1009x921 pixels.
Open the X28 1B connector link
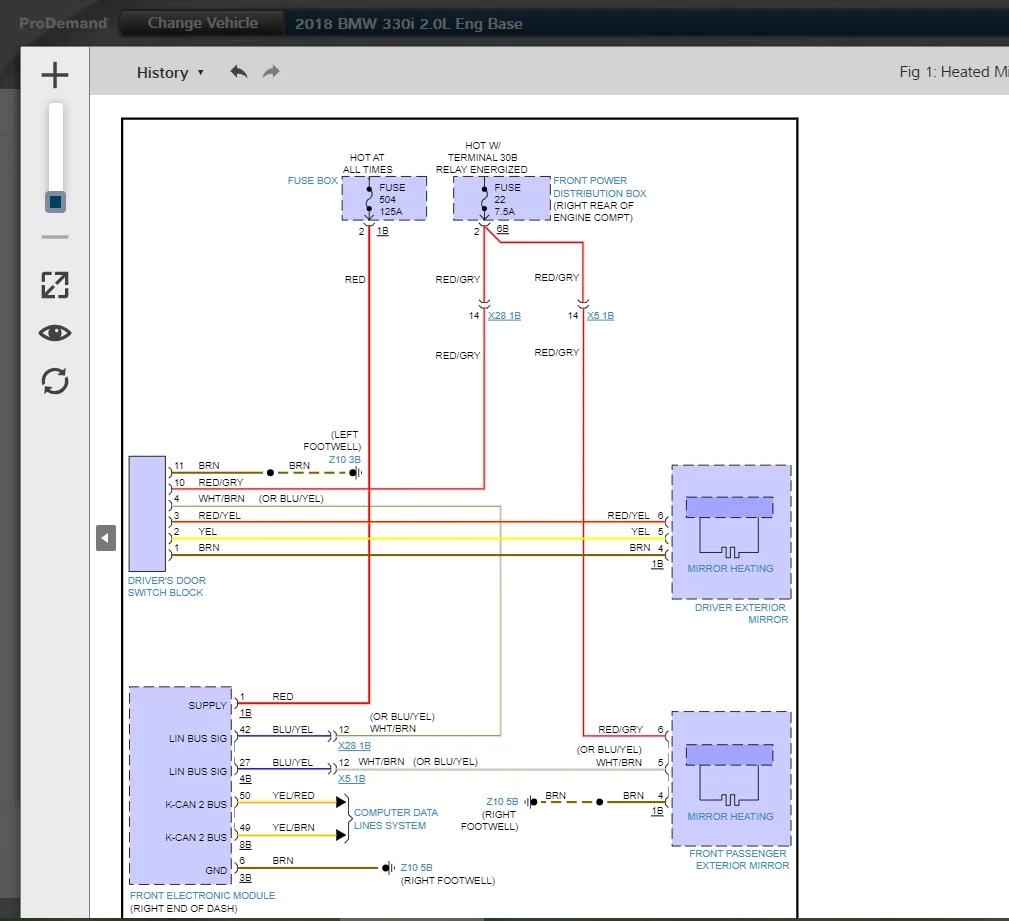503,315
